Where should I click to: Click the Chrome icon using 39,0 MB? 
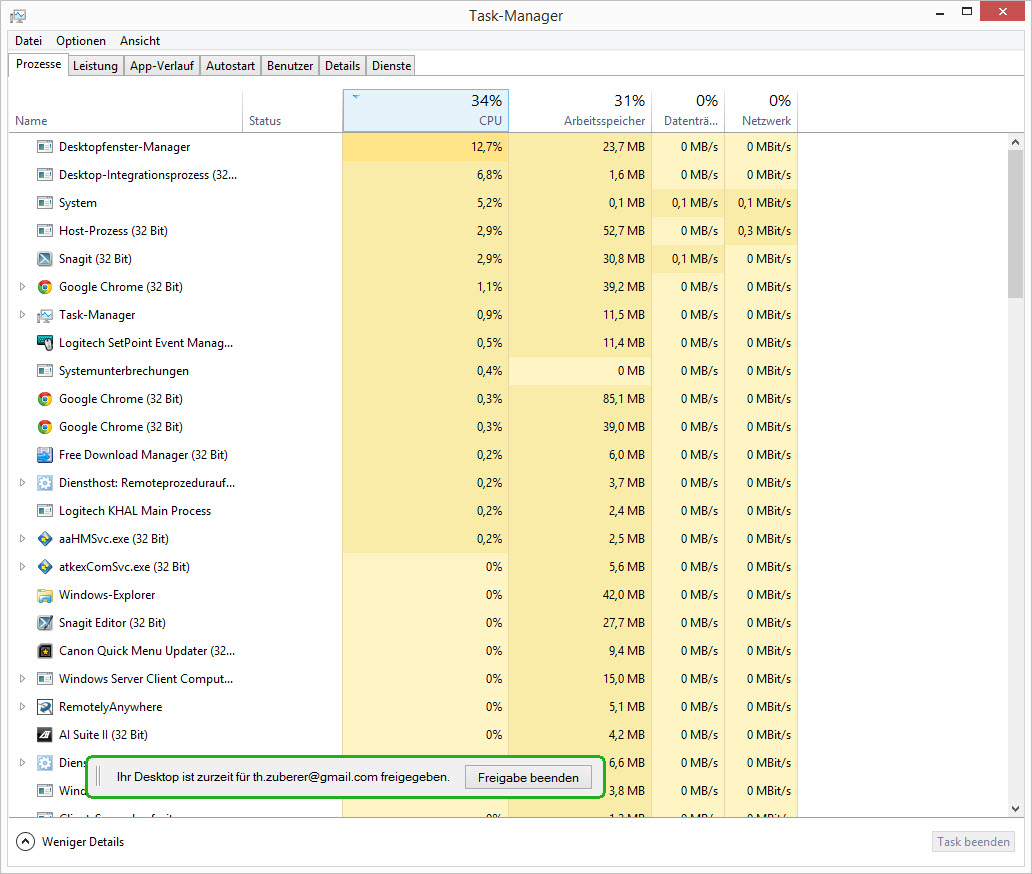click(45, 427)
